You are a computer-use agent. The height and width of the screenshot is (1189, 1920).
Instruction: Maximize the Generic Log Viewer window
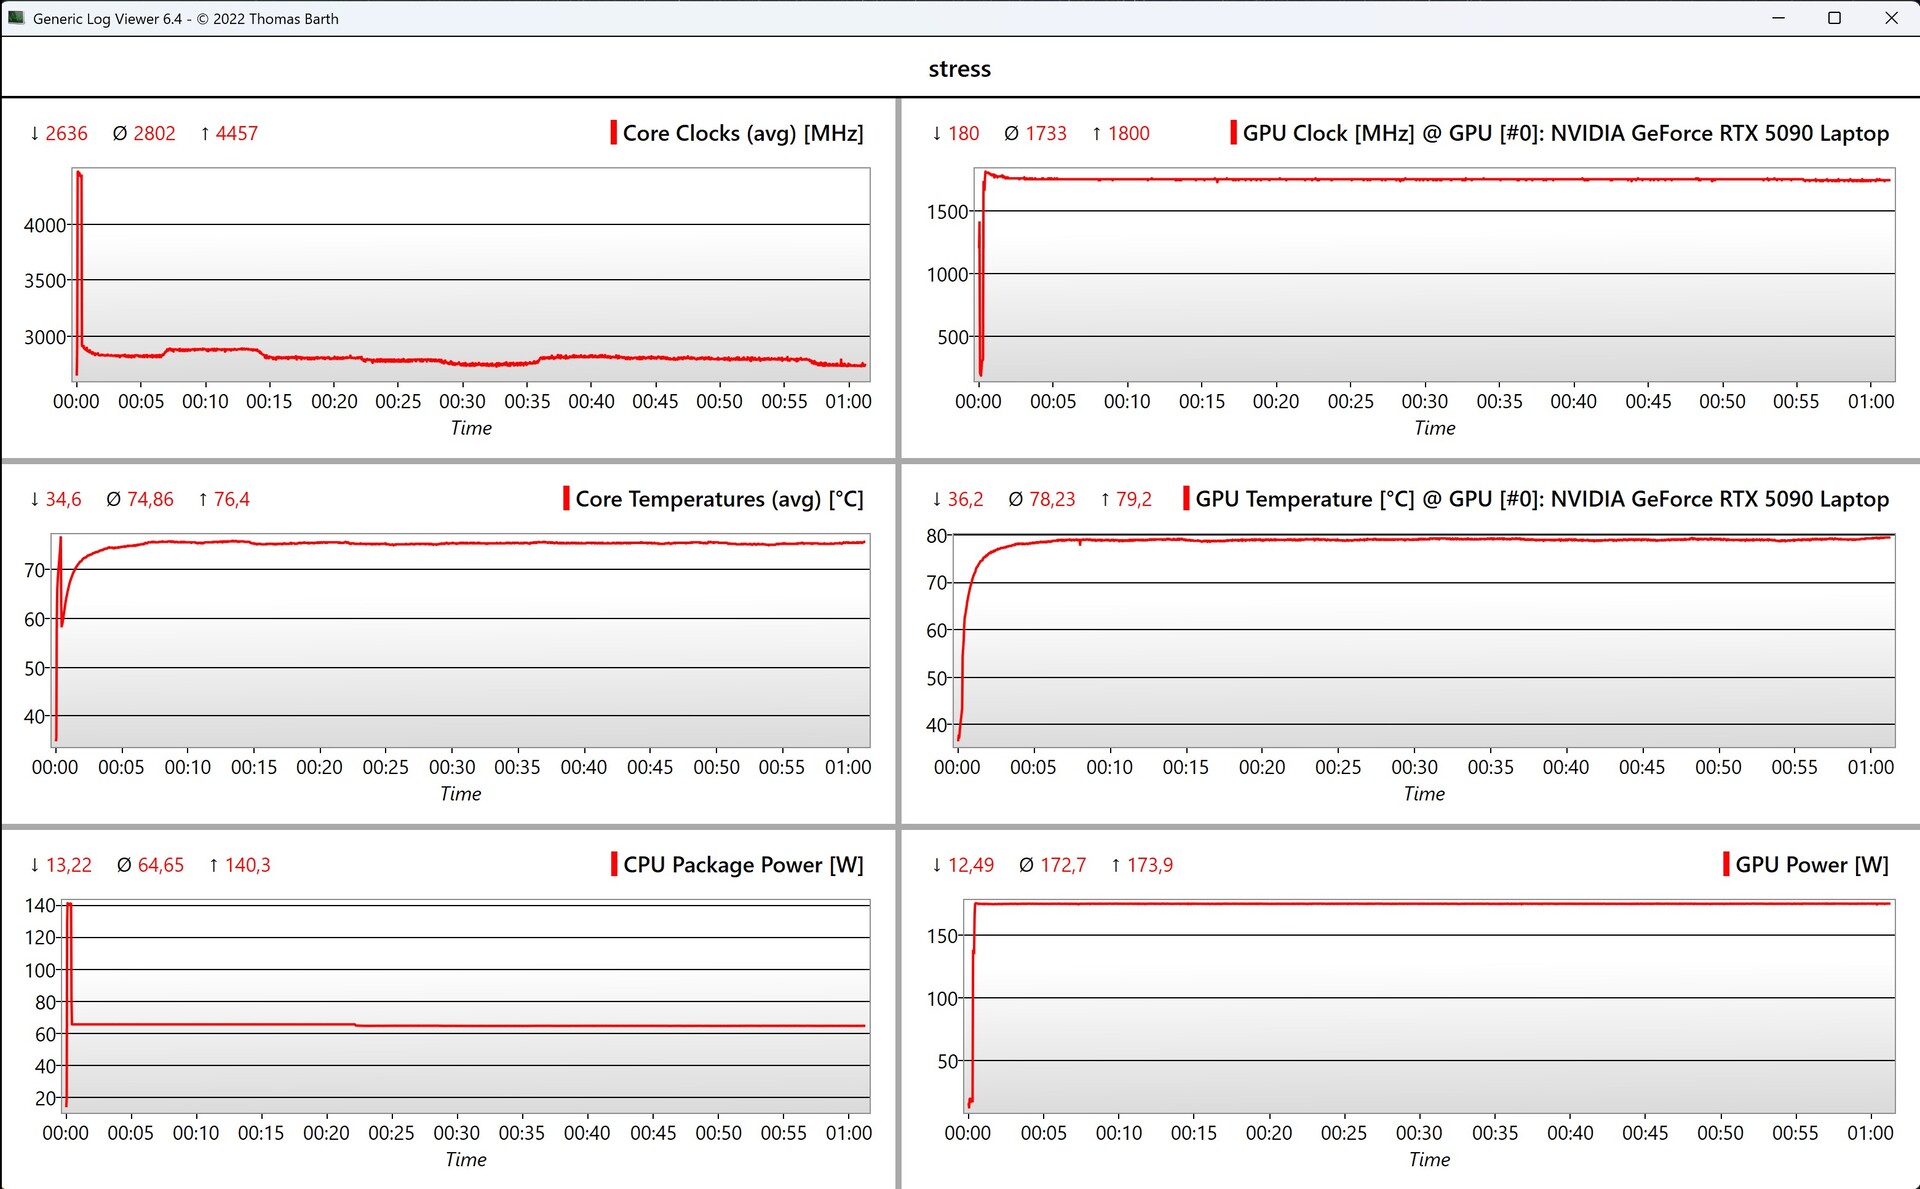pyautogui.click(x=1834, y=18)
